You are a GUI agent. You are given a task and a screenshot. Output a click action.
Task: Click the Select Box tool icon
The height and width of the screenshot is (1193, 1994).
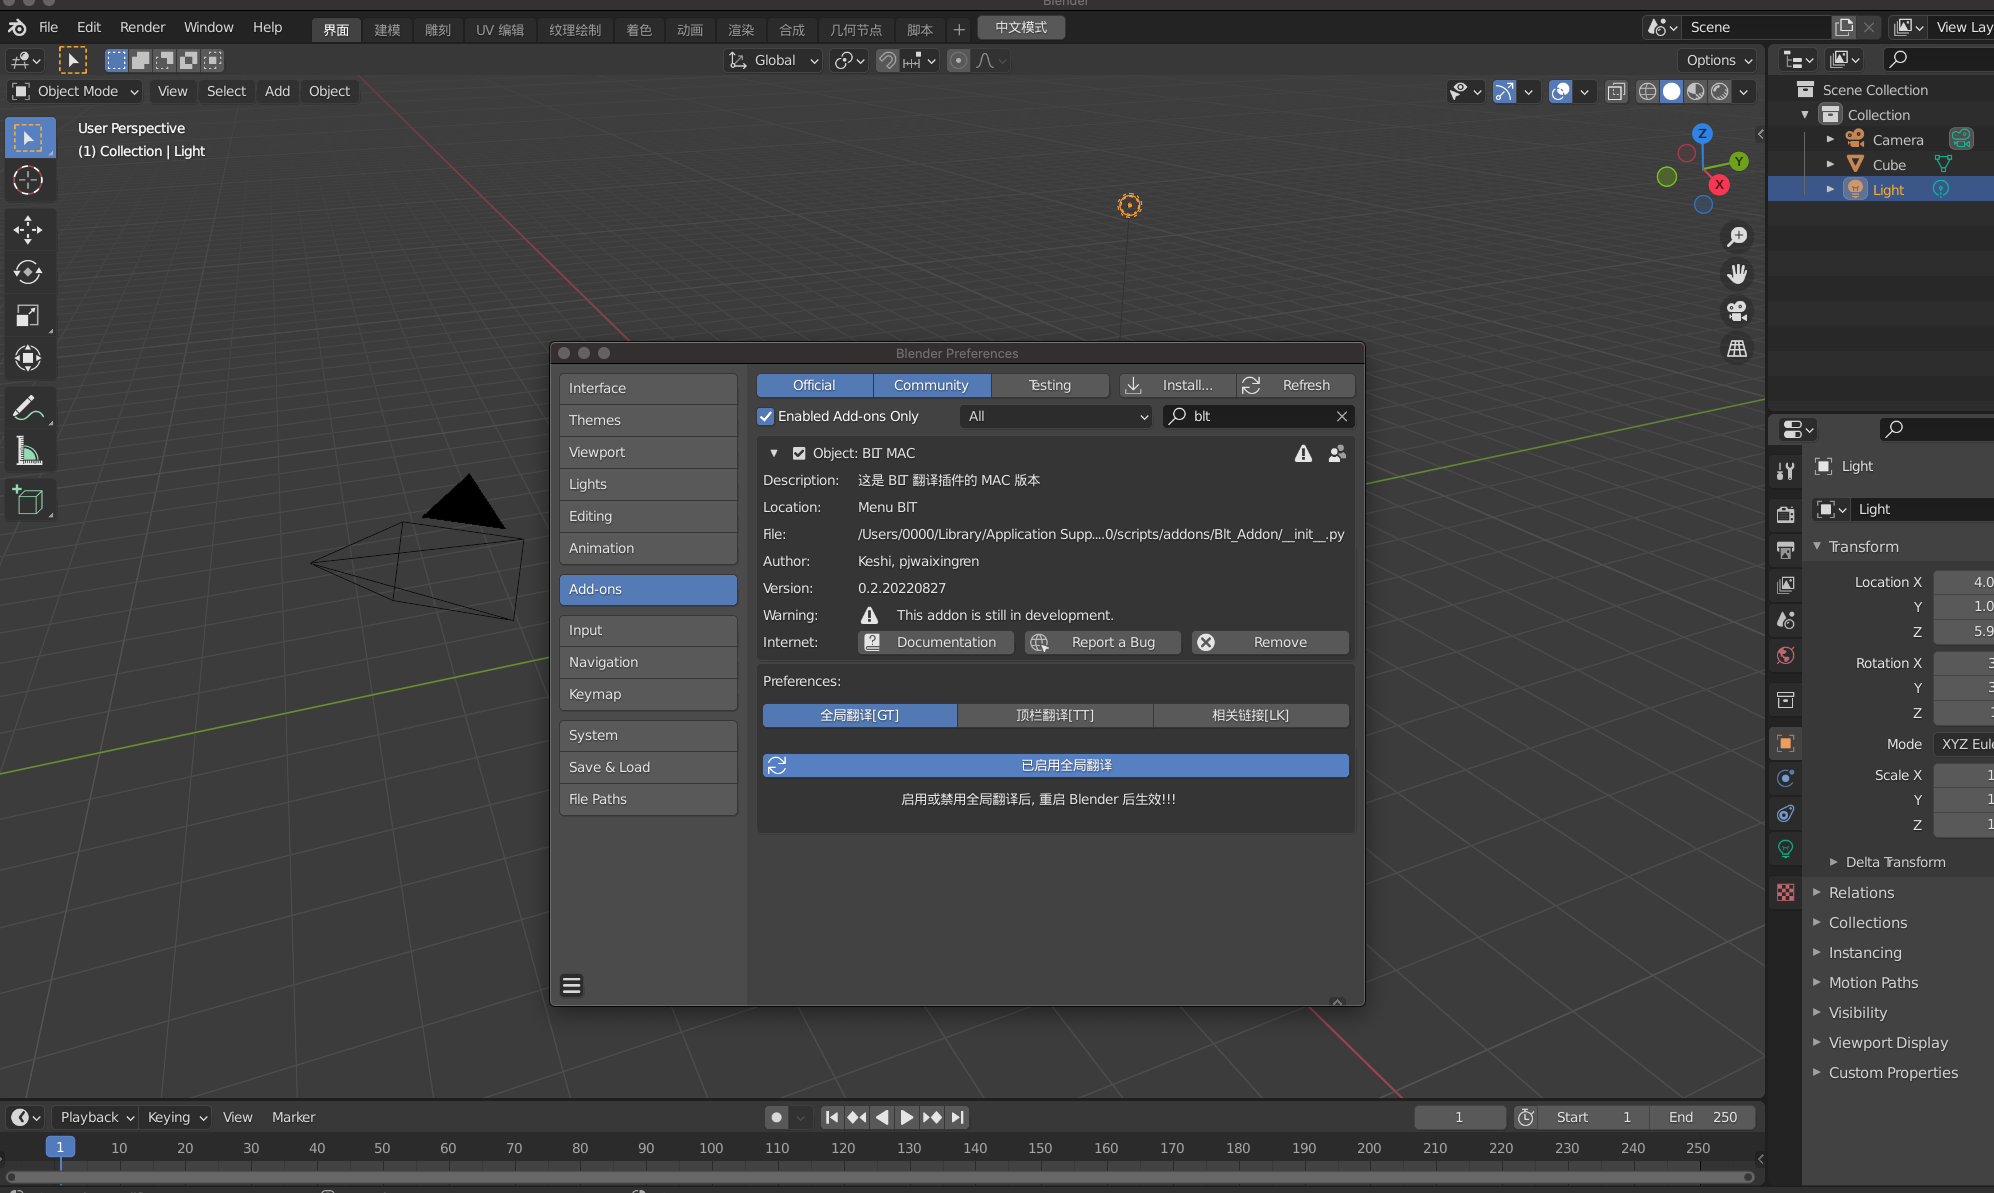(x=28, y=137)
